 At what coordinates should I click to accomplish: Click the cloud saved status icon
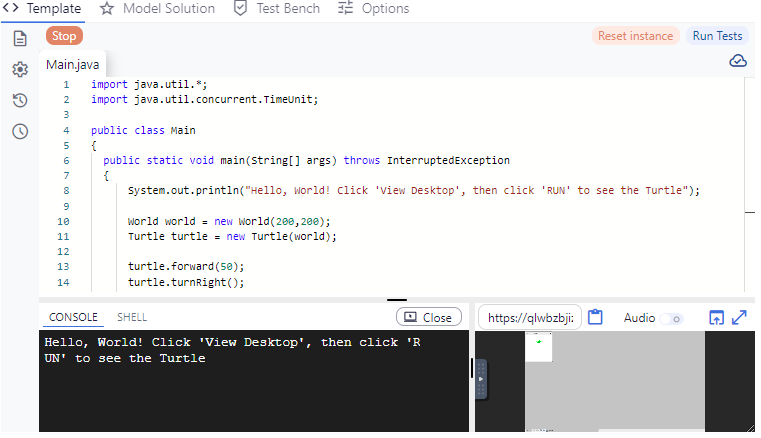coord(738,61)
